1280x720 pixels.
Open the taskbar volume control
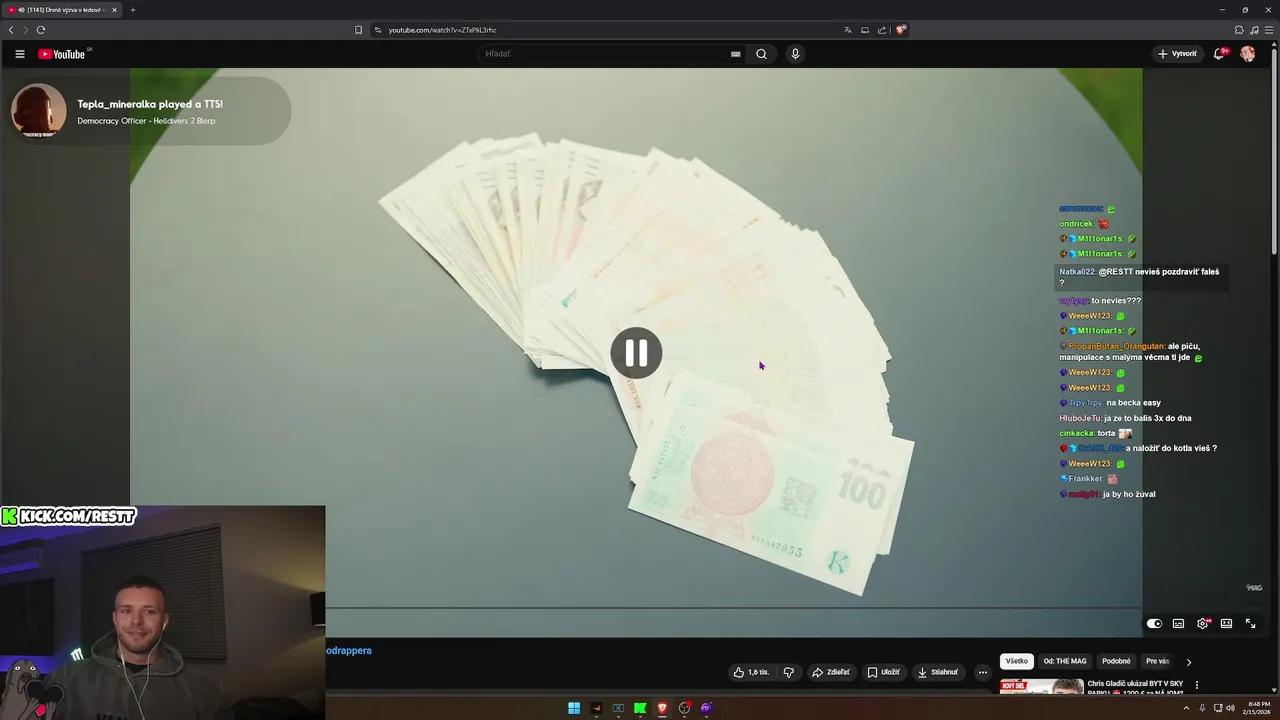pyautogui.click(x=1230, y=708)
